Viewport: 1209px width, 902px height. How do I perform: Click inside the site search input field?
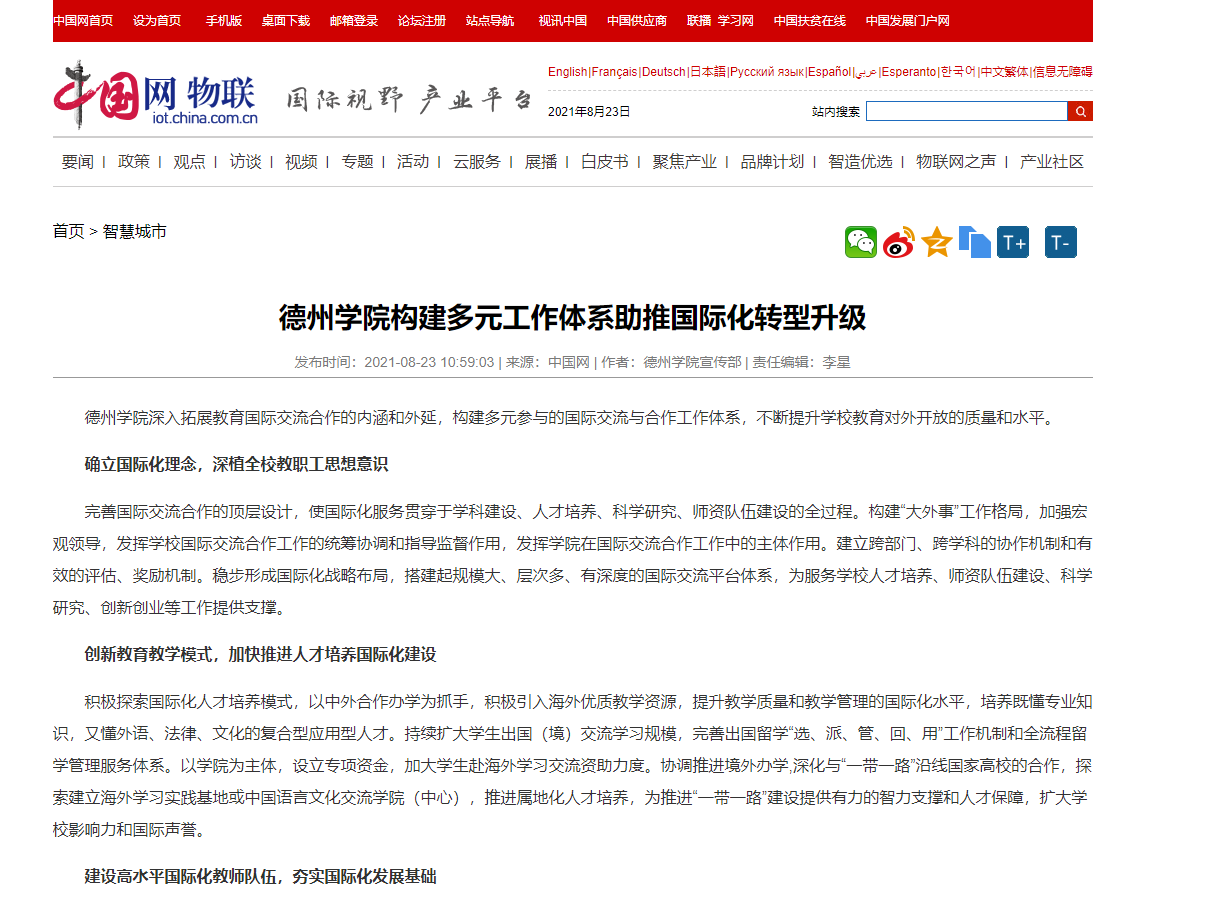[966, 111]
